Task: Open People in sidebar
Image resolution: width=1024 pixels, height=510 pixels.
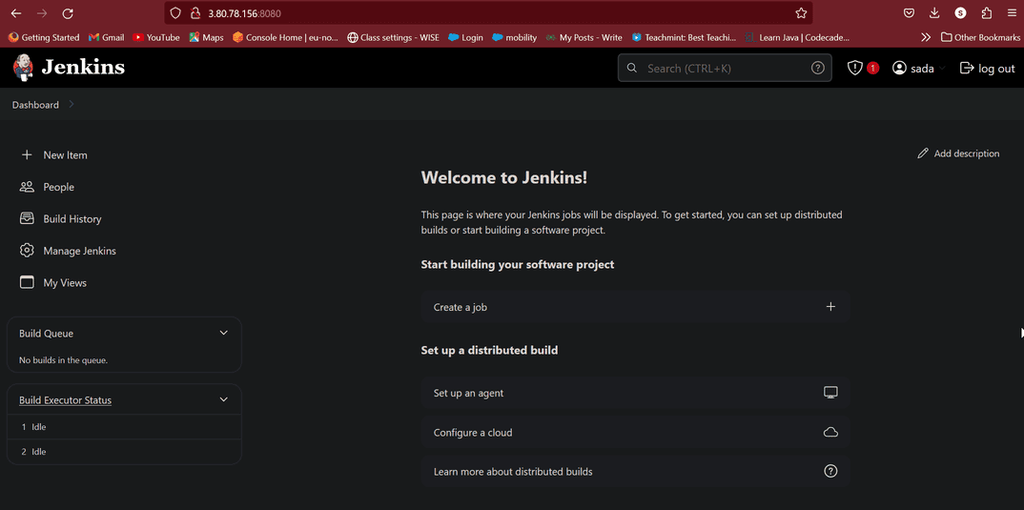Action: coord(59,187)
